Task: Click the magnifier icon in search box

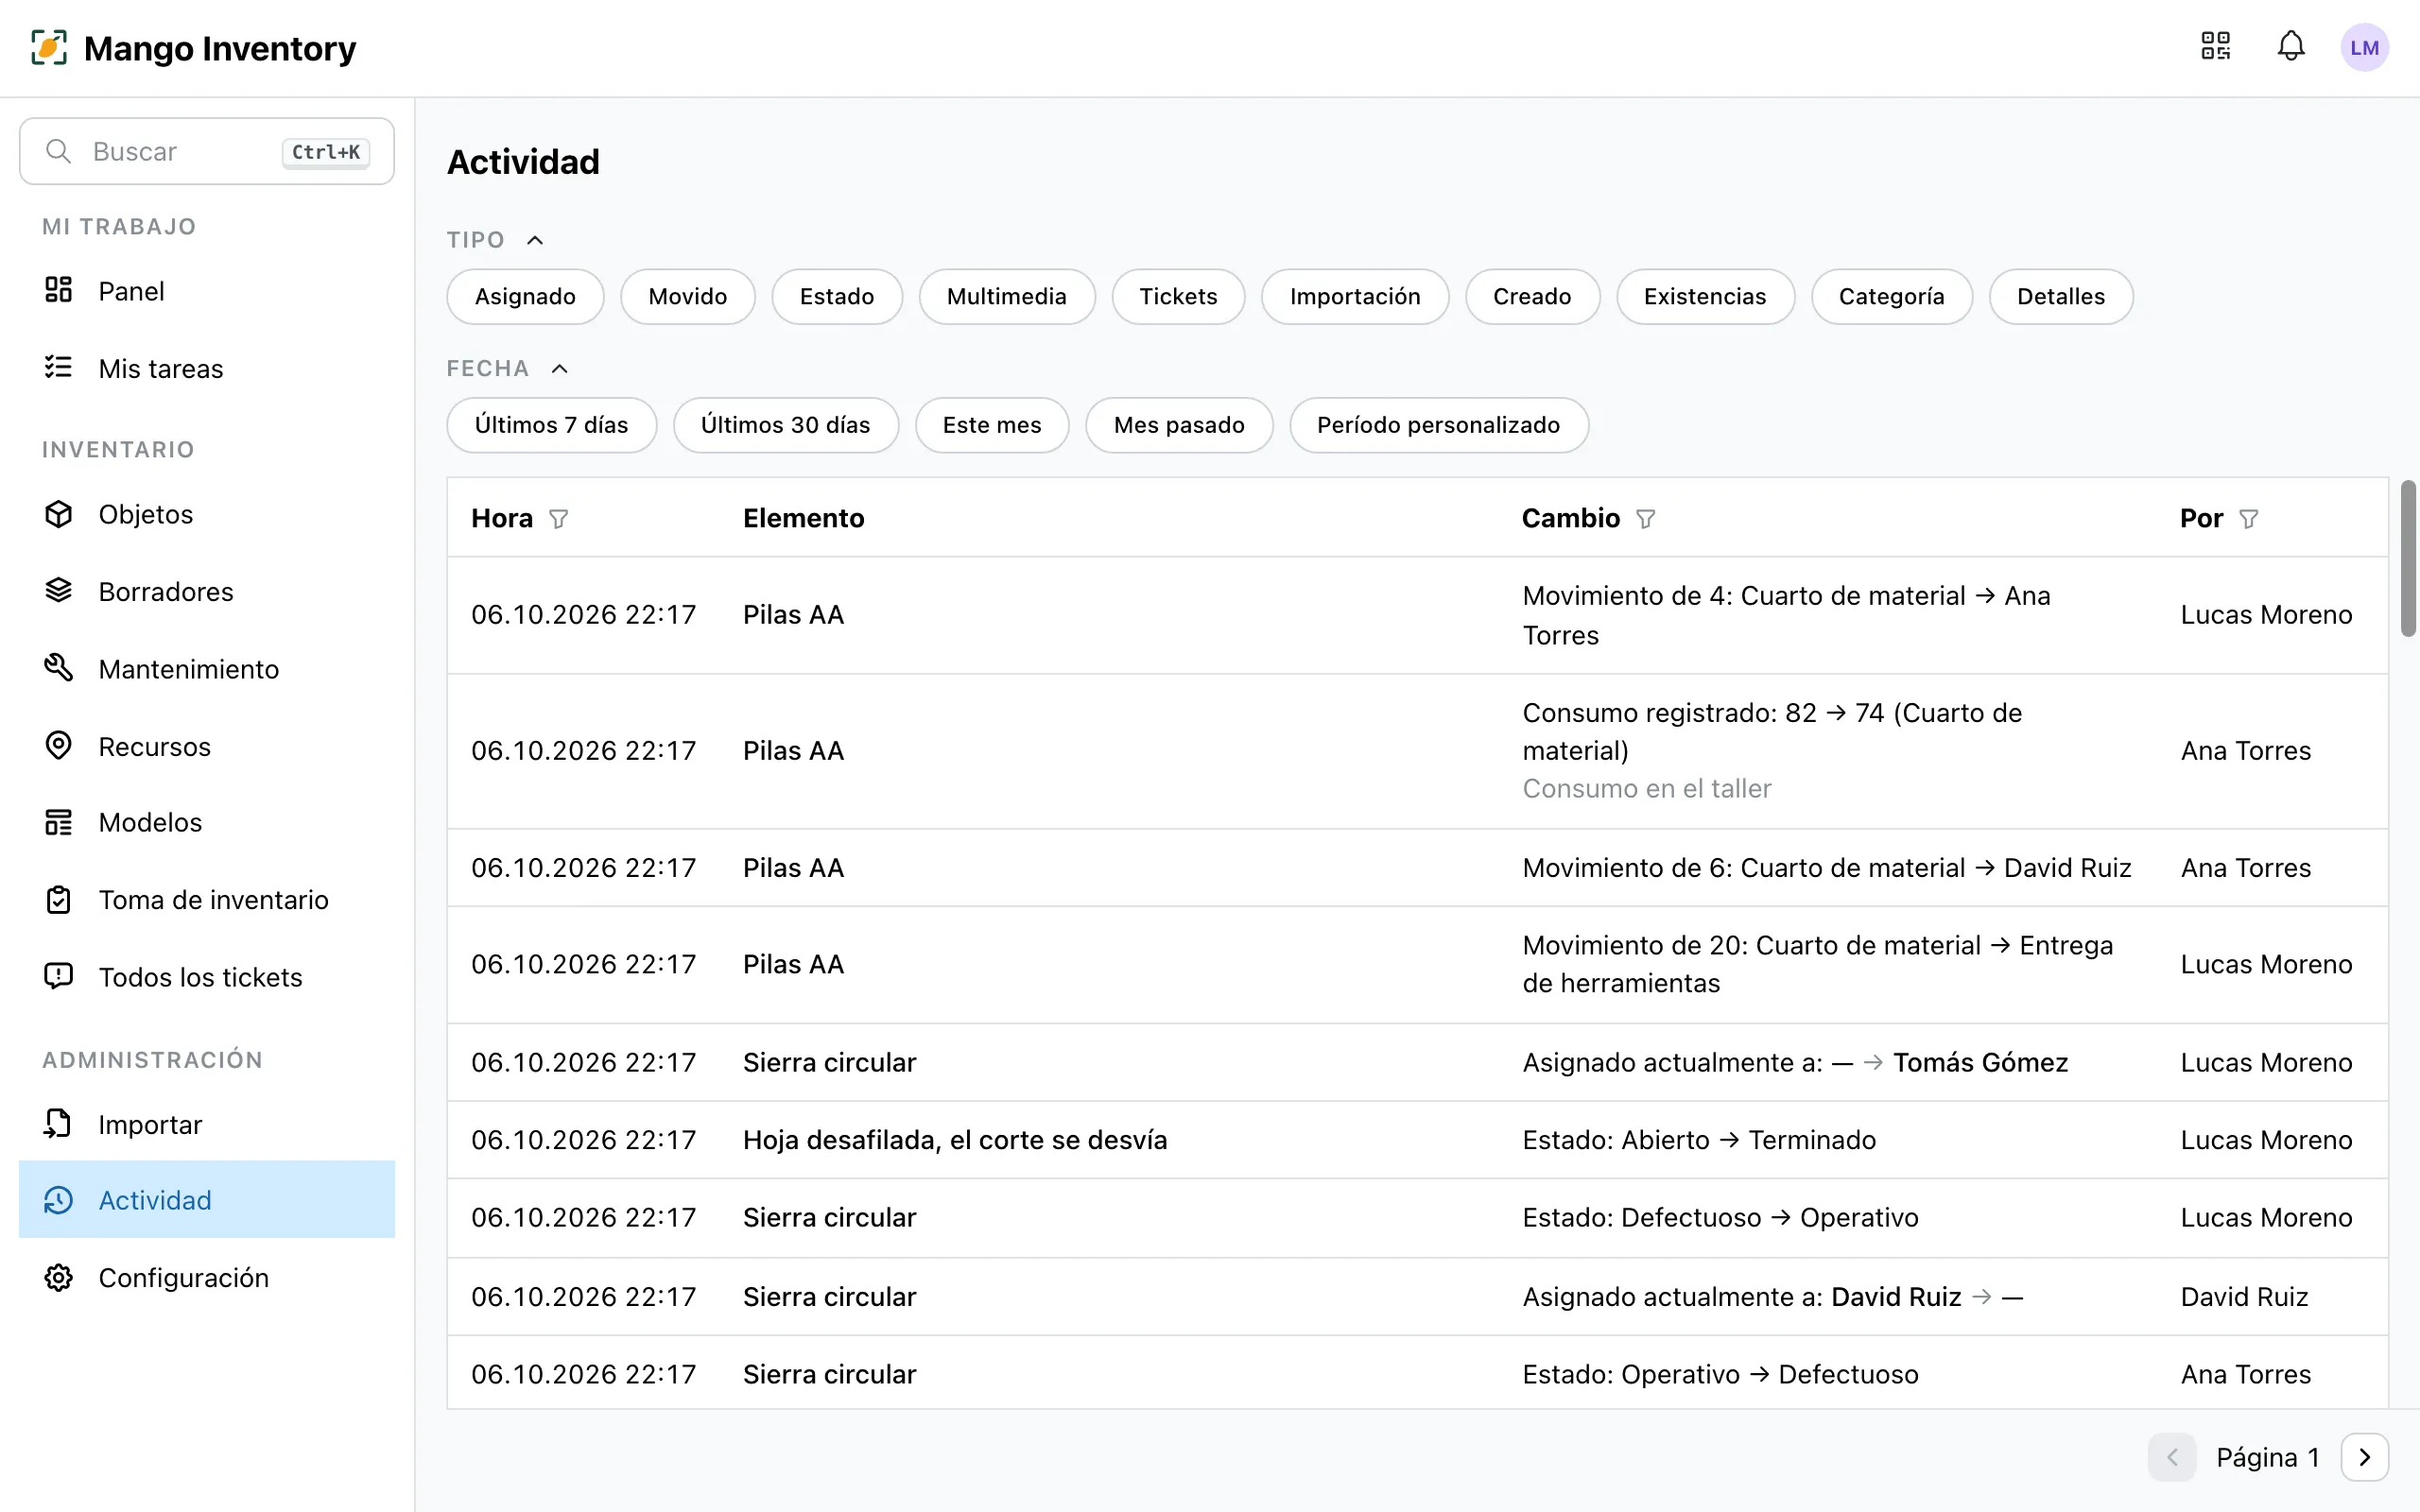Action: [x=59, y=151]
